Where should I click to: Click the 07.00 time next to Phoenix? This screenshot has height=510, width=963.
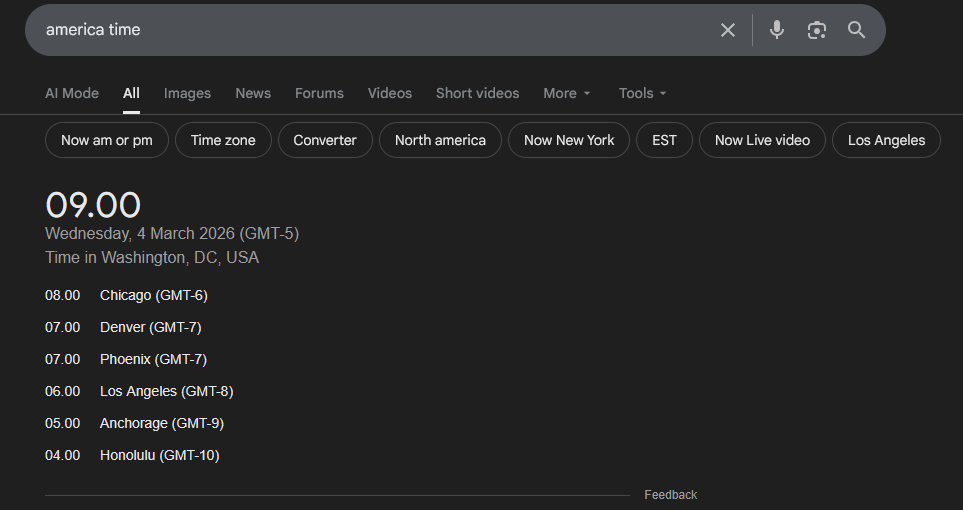click(x=63, y=359)
